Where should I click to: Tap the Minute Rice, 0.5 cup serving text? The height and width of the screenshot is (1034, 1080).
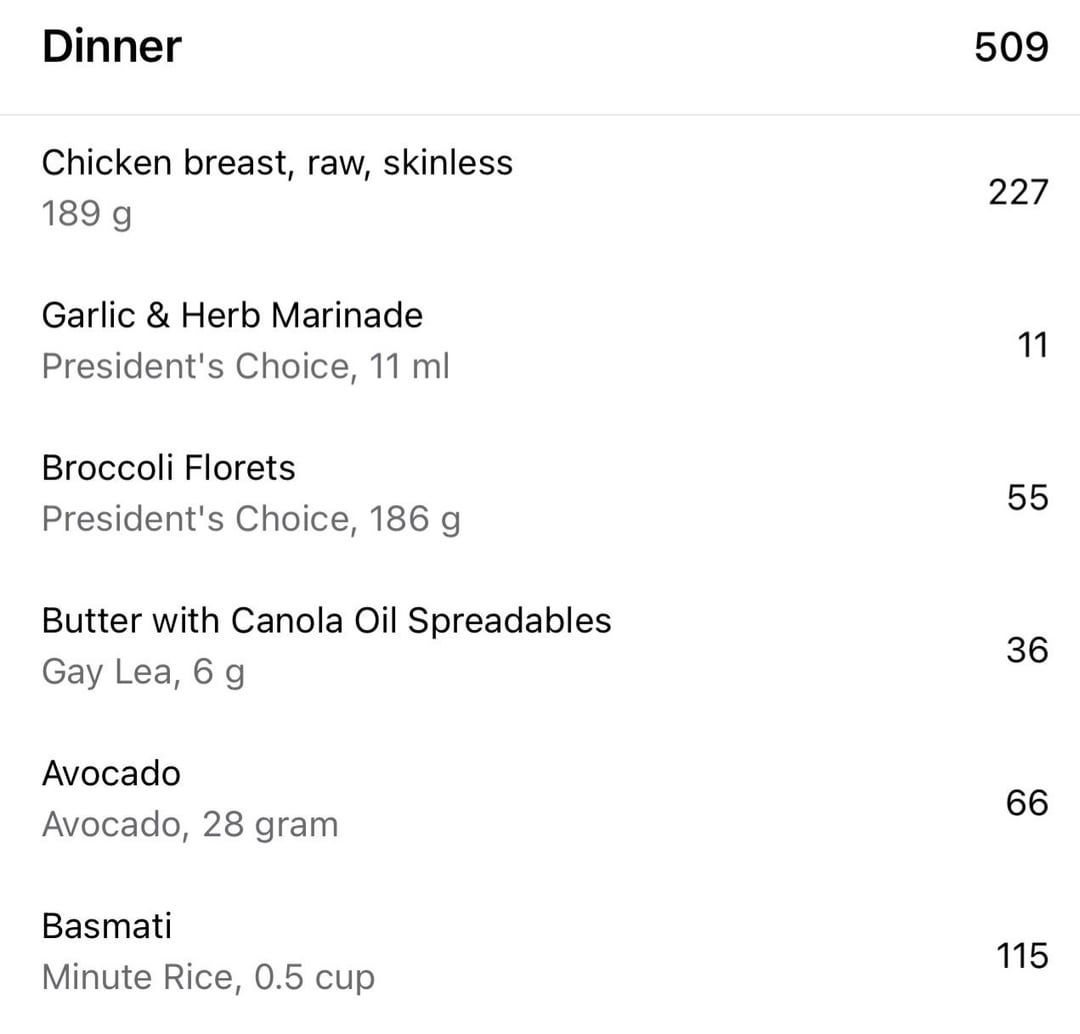(208, 978)
